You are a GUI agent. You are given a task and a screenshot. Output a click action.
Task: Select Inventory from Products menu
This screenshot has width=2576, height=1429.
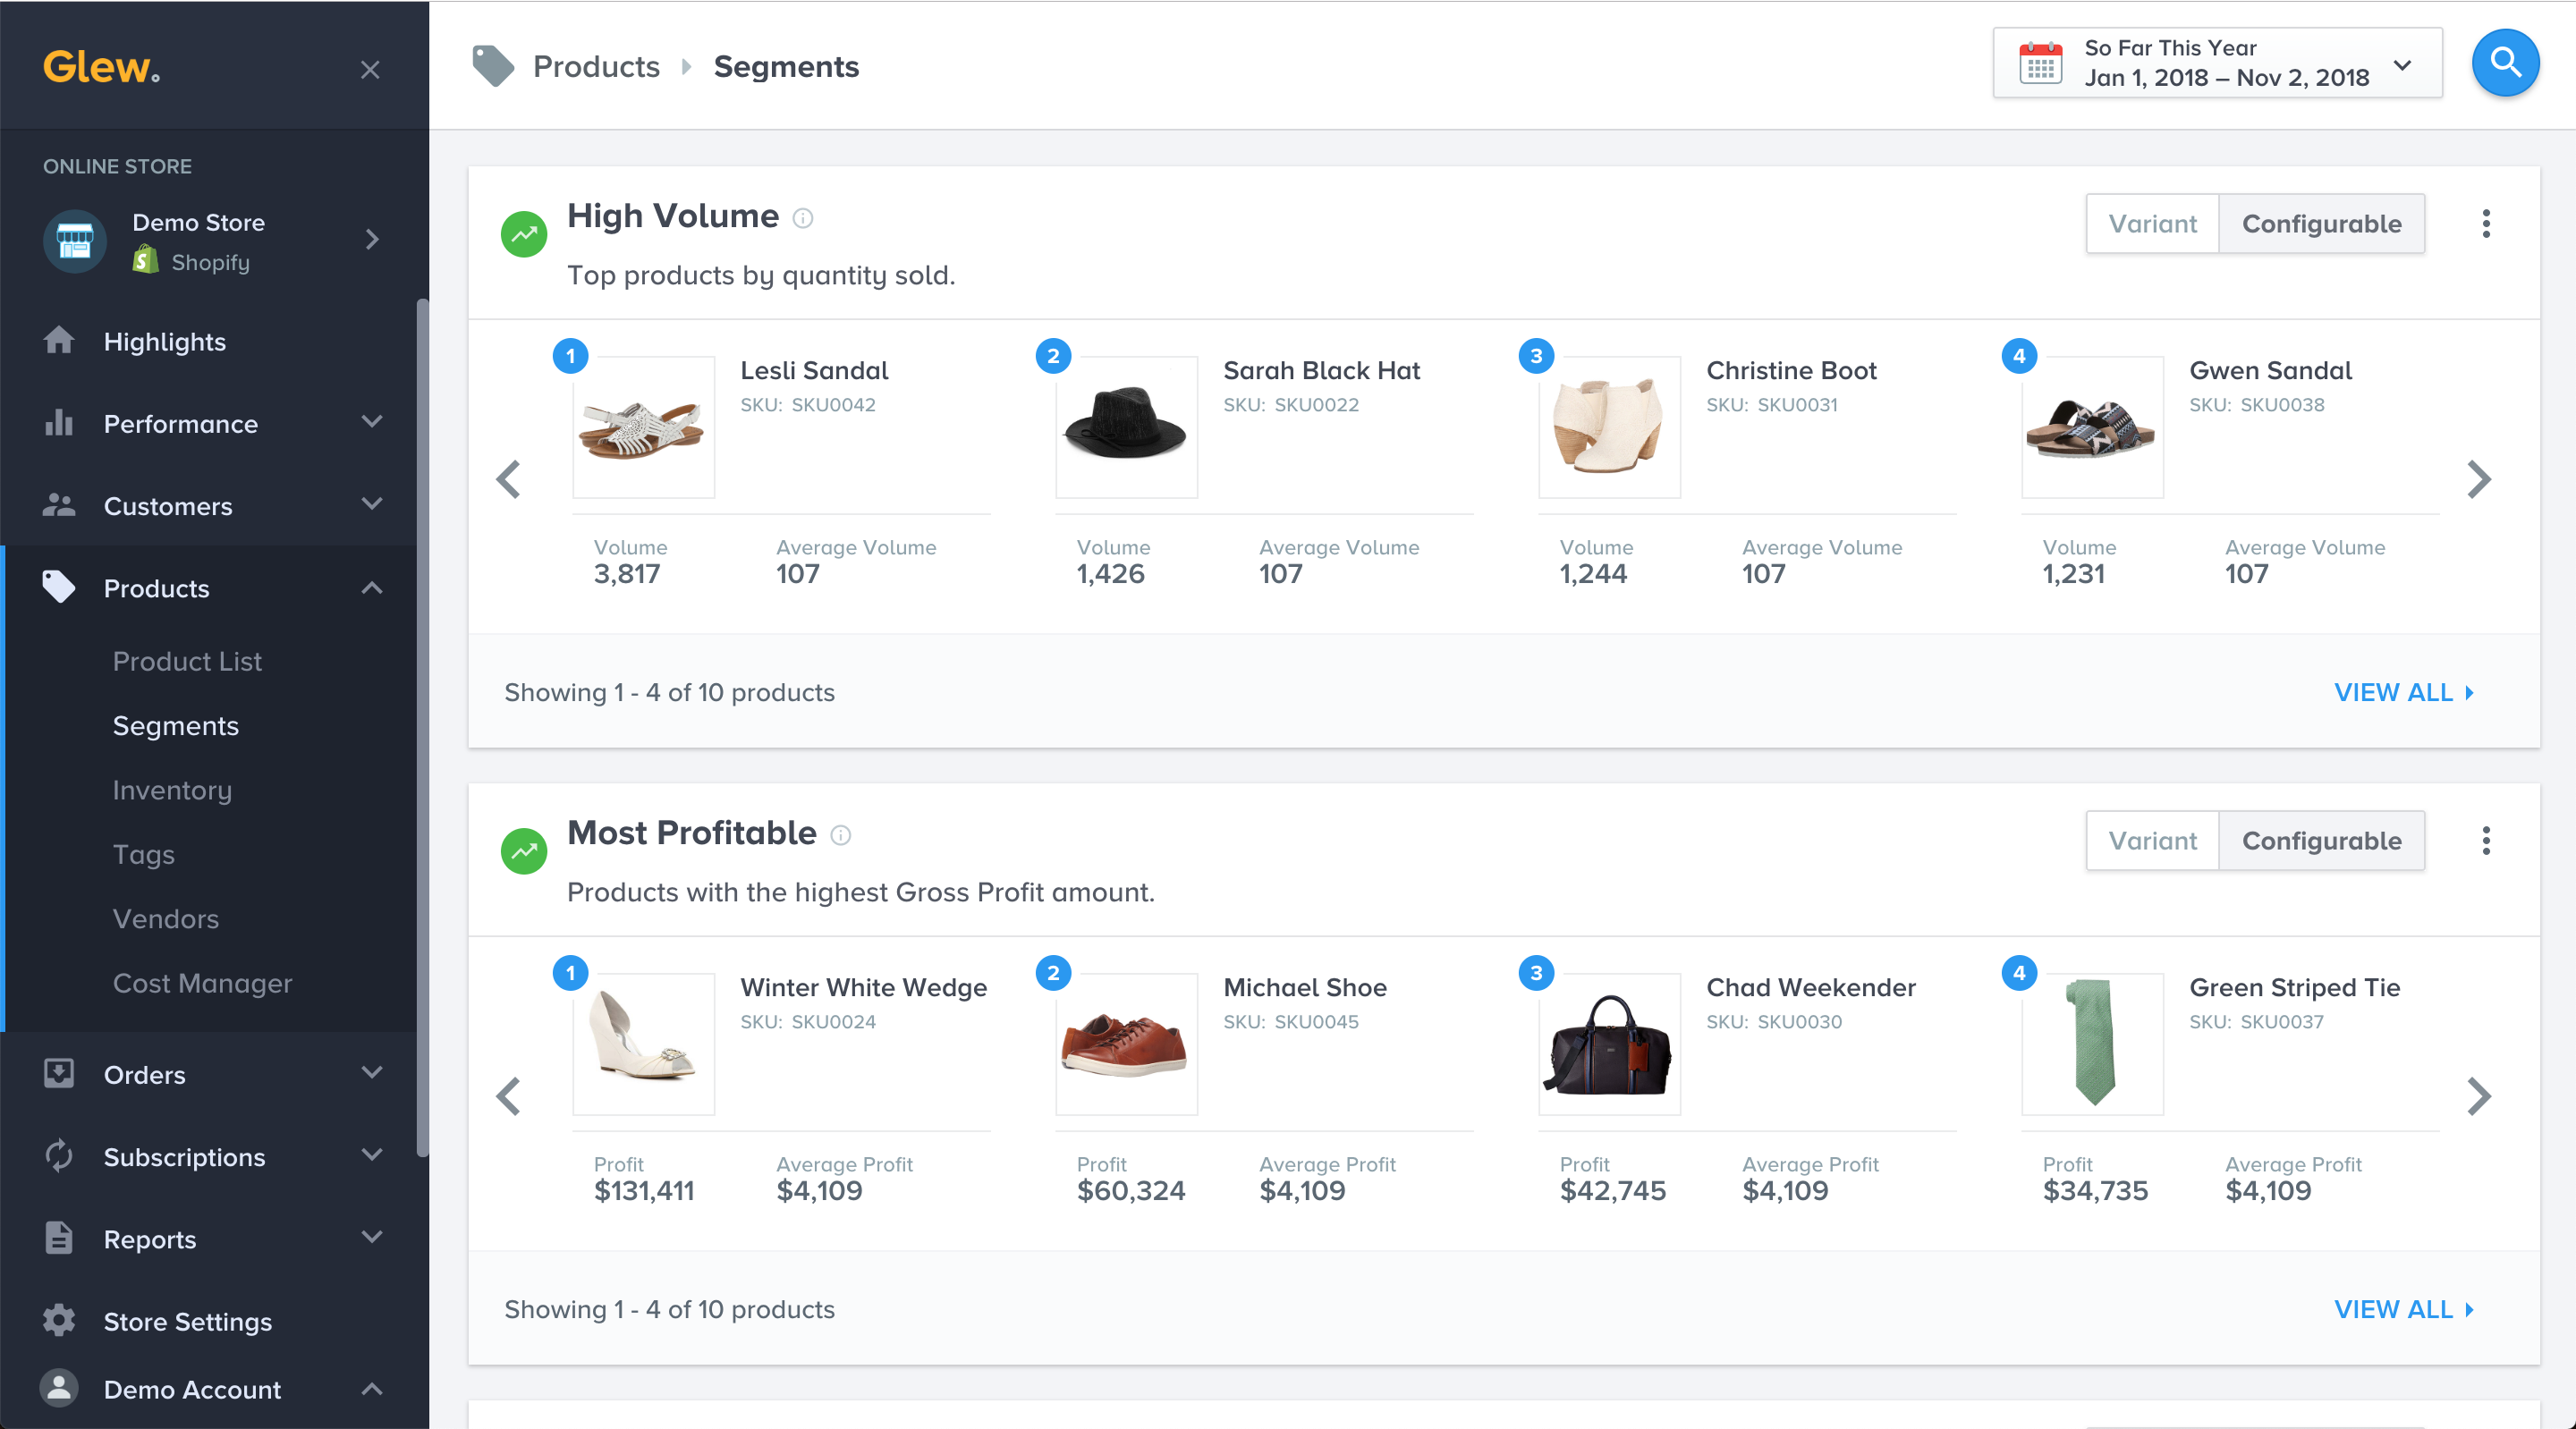pyautogui.click(x=171, y=789)
